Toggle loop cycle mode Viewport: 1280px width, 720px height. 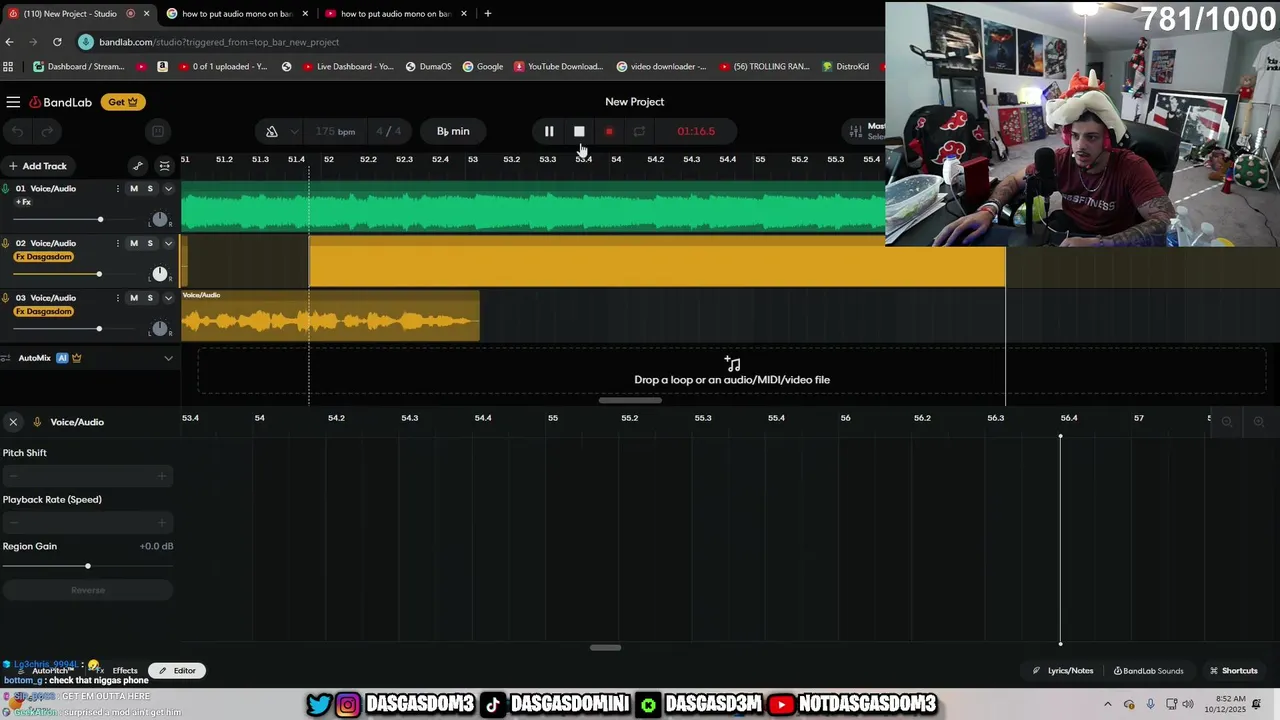(x=639, y=131)
